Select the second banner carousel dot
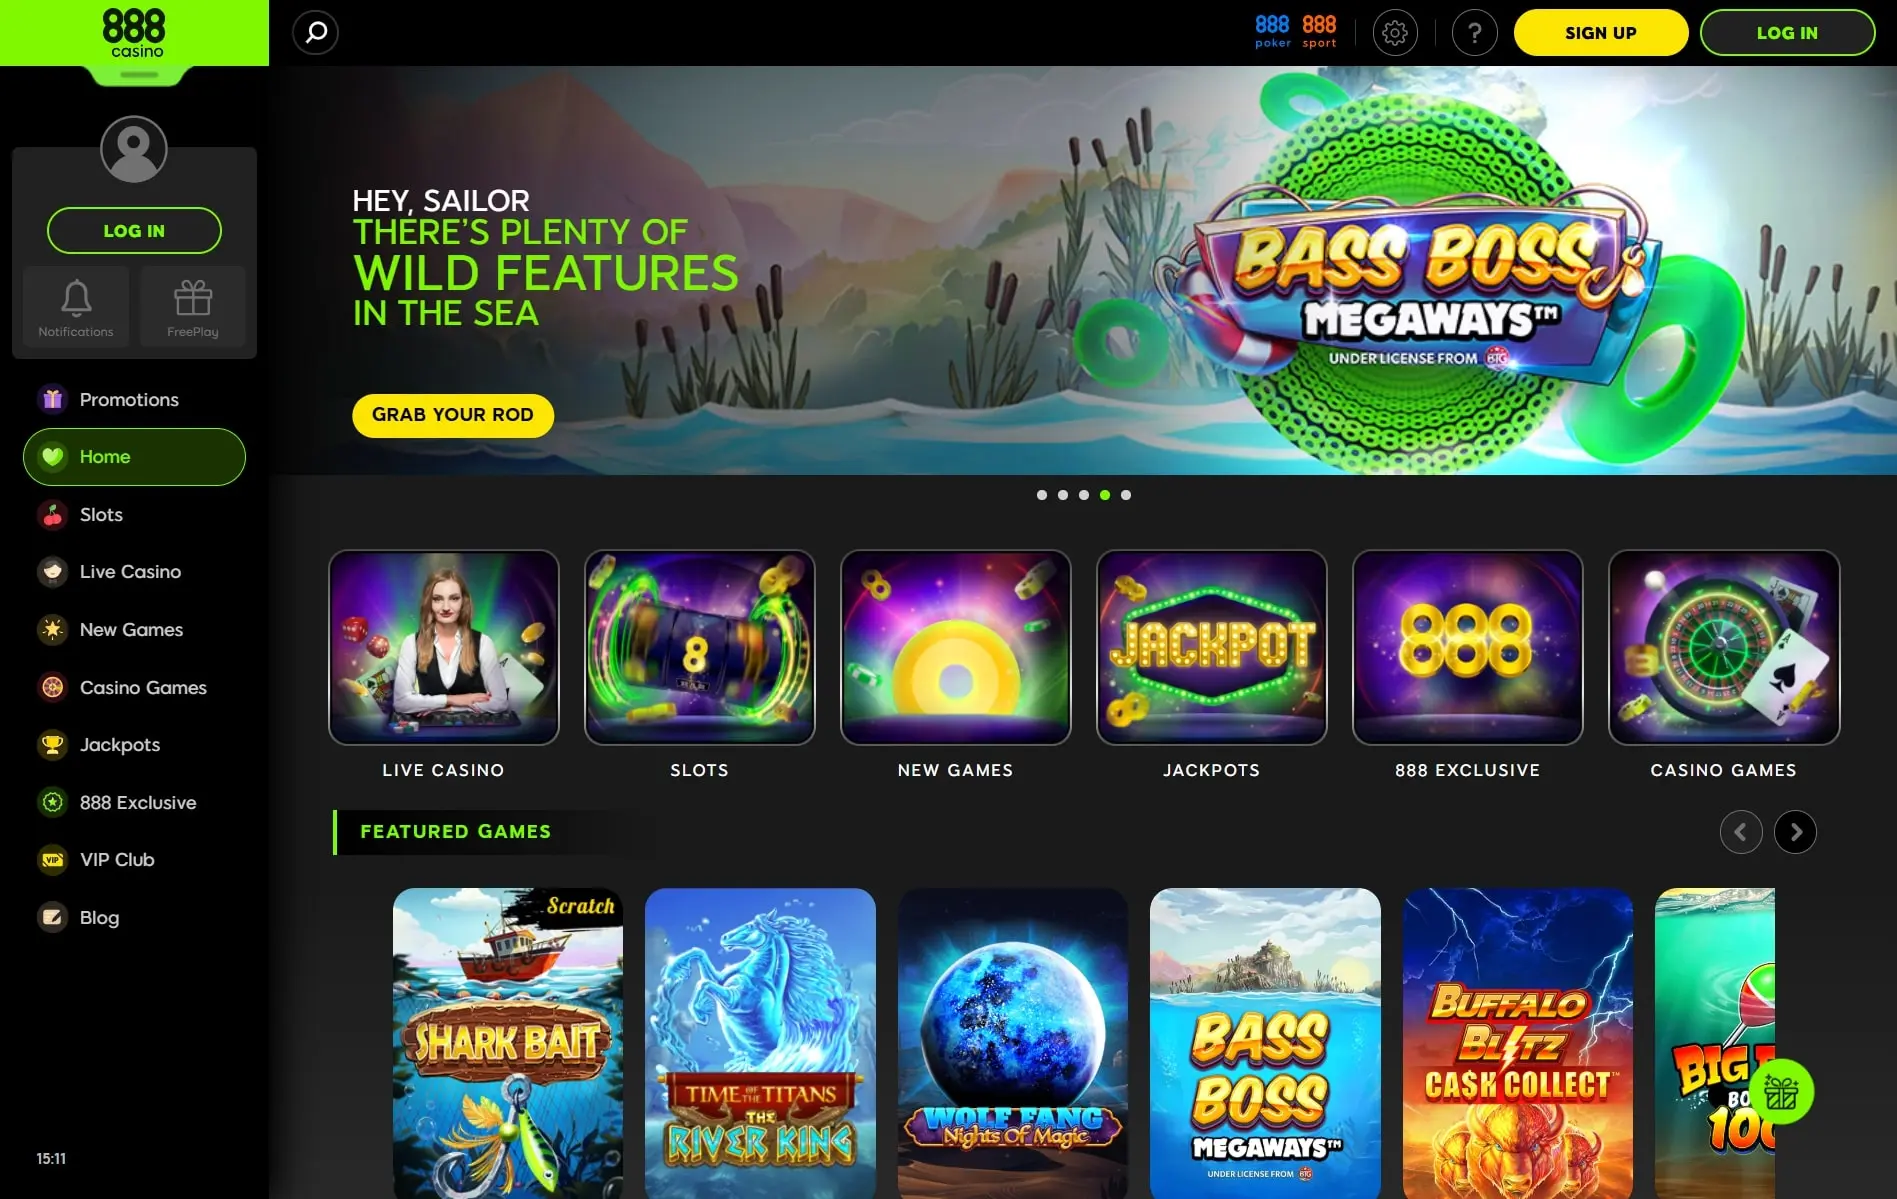 pos(1063,495)
